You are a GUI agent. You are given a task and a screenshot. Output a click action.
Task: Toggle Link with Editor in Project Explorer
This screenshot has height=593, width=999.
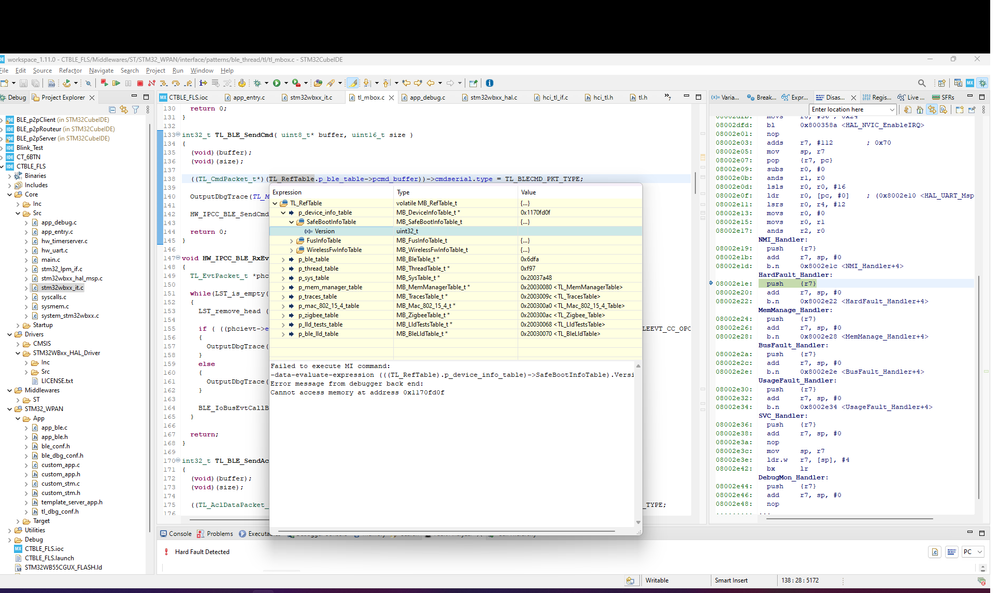(x=124, y=110)
